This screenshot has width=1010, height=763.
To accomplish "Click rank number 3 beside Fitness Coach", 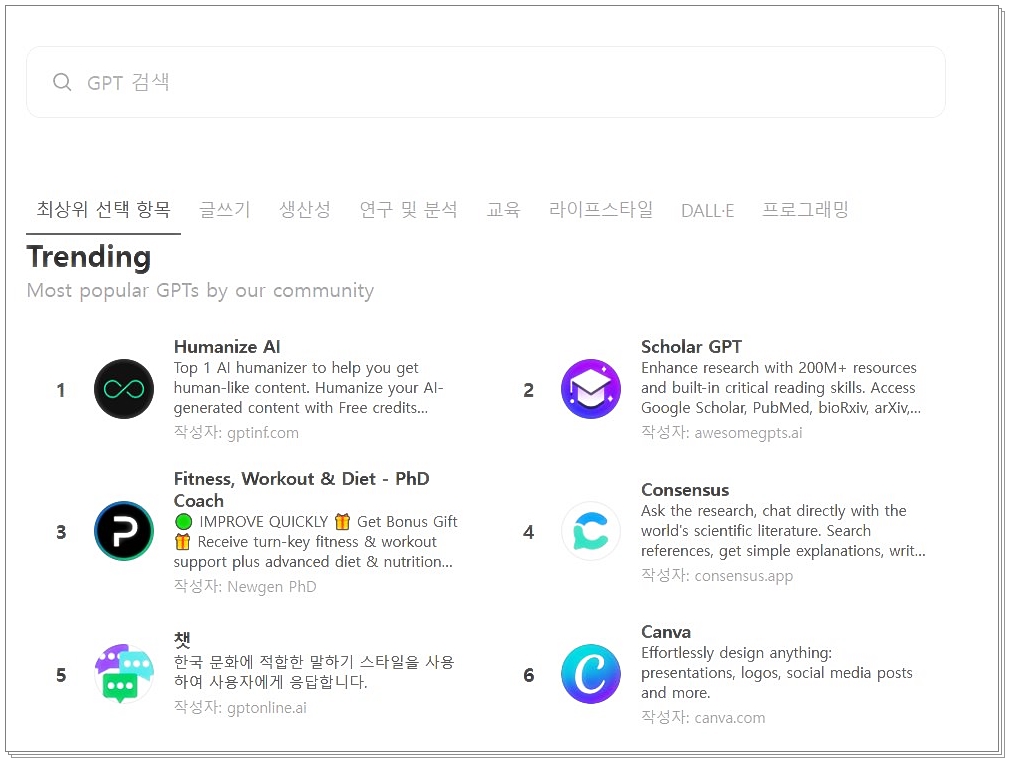I will click(x=61, y=532).
